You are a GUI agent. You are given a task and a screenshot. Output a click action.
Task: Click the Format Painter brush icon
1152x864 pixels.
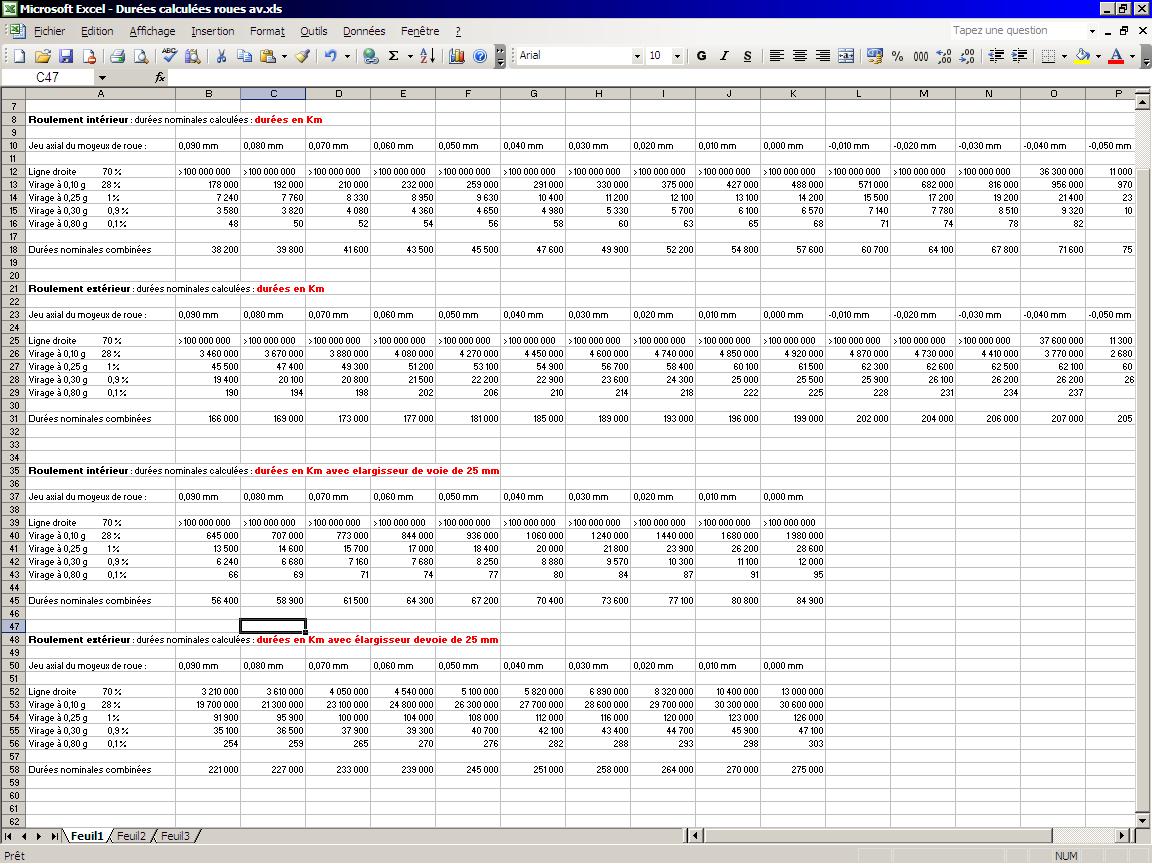coord(302,56)
